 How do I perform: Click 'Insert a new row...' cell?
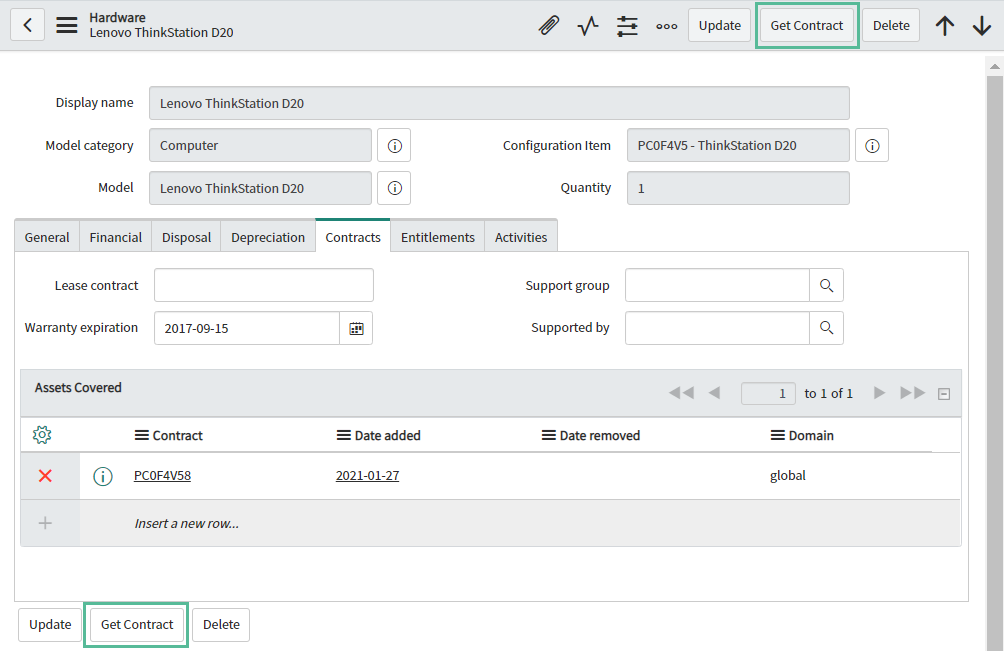click(186, 524)
